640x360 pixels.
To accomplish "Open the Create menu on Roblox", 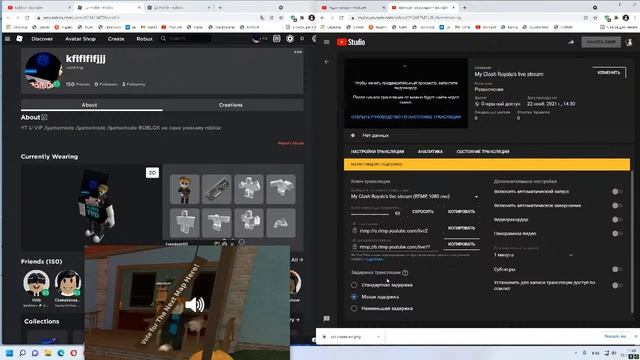I will coord(116,39).
